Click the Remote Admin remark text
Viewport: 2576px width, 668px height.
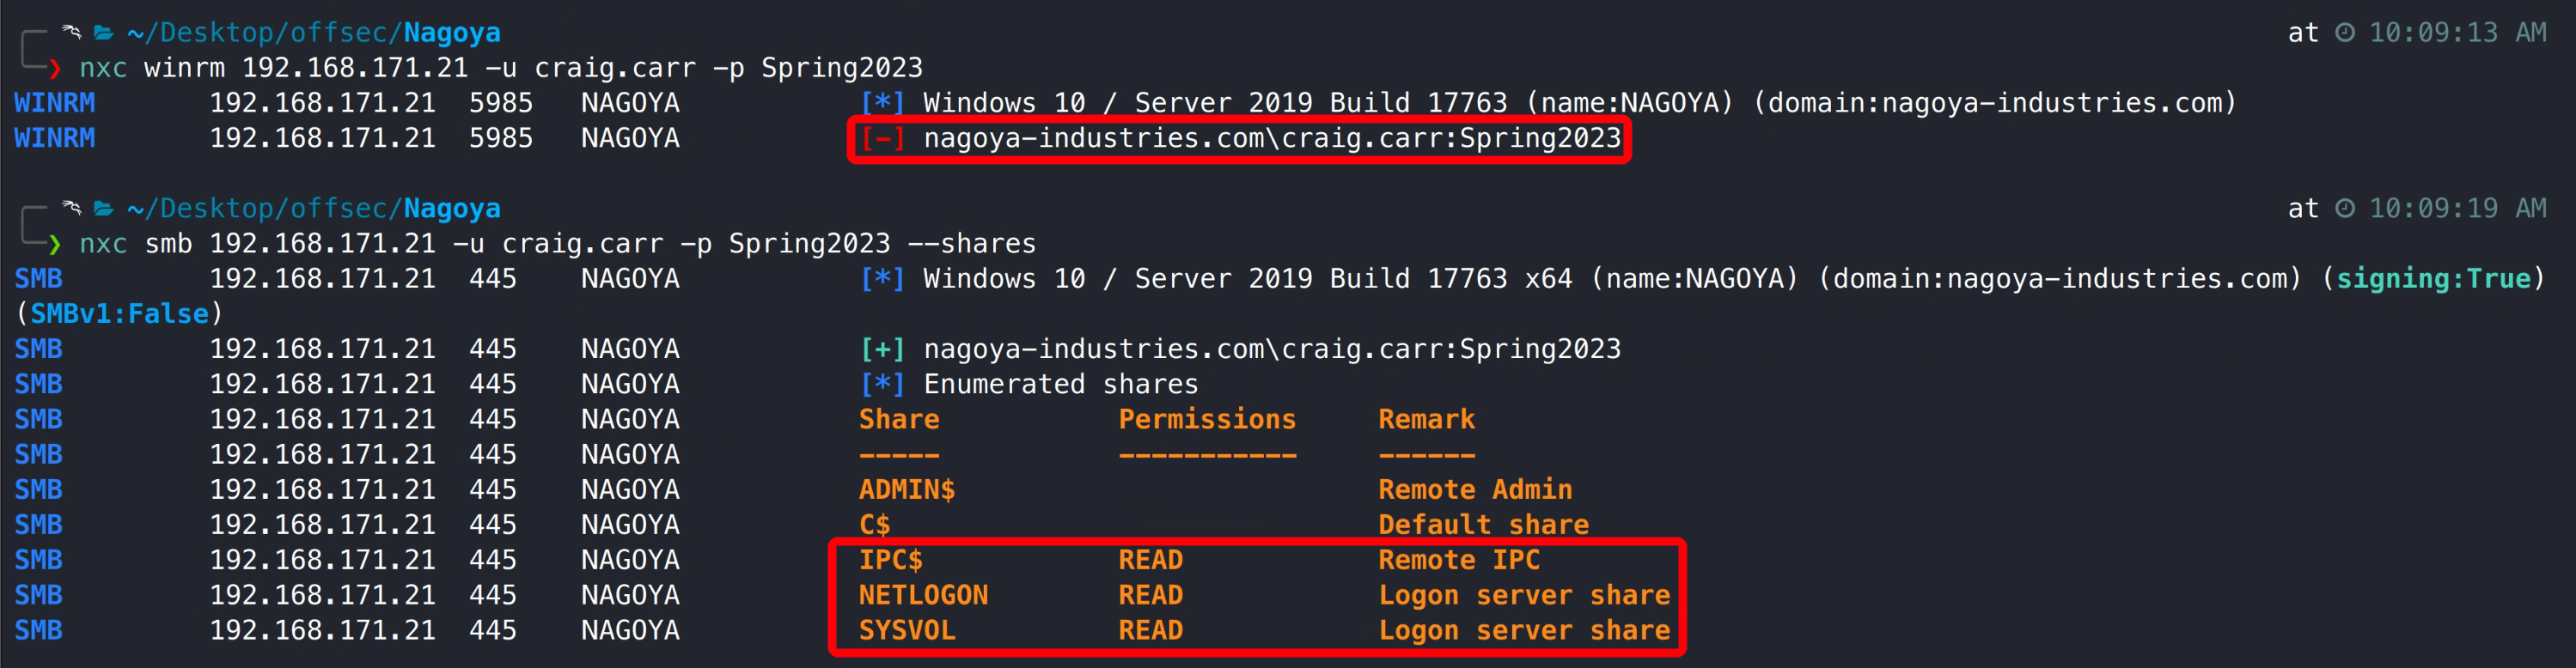1474,490
